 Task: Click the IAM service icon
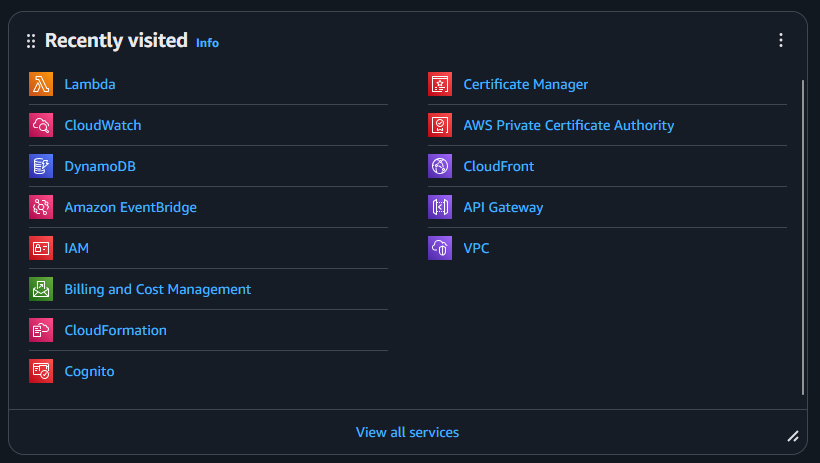point(41,248)
